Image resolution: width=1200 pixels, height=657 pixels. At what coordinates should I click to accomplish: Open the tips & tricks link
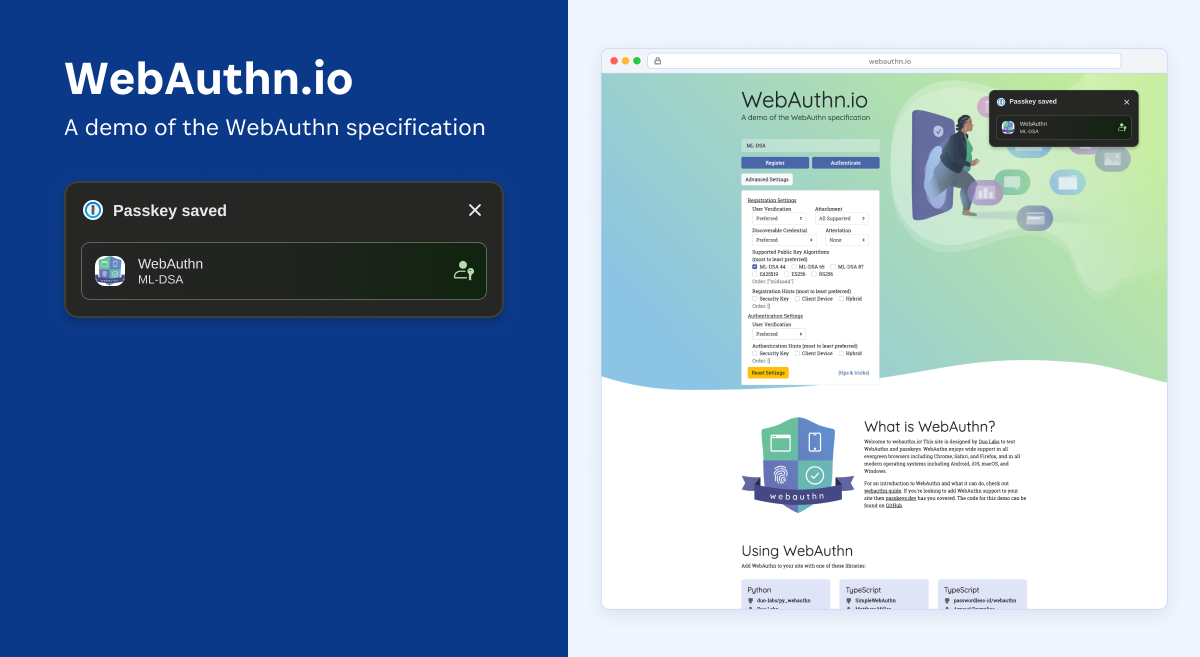854,373
